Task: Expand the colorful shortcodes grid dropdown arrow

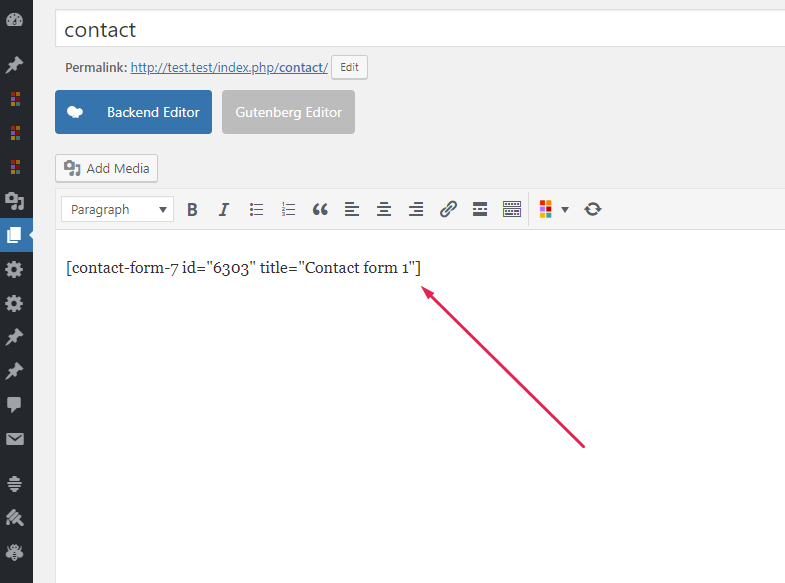Action: (565, 209)
